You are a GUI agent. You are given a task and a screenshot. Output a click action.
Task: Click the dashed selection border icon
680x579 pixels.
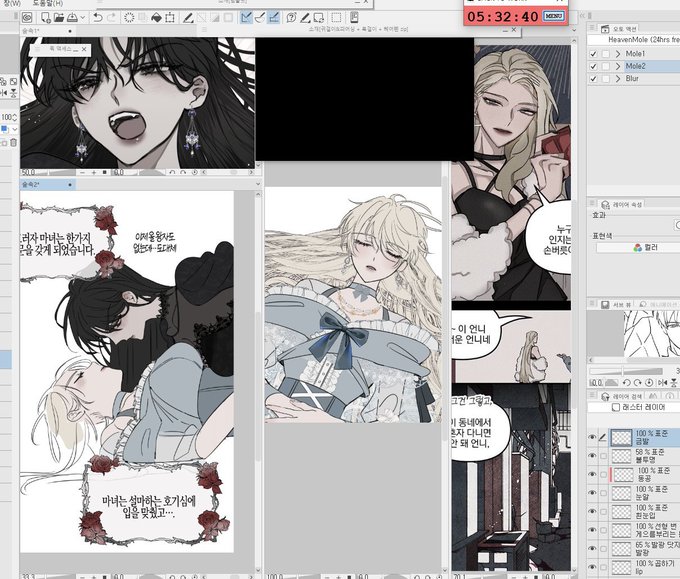click(x=336, y=18)
